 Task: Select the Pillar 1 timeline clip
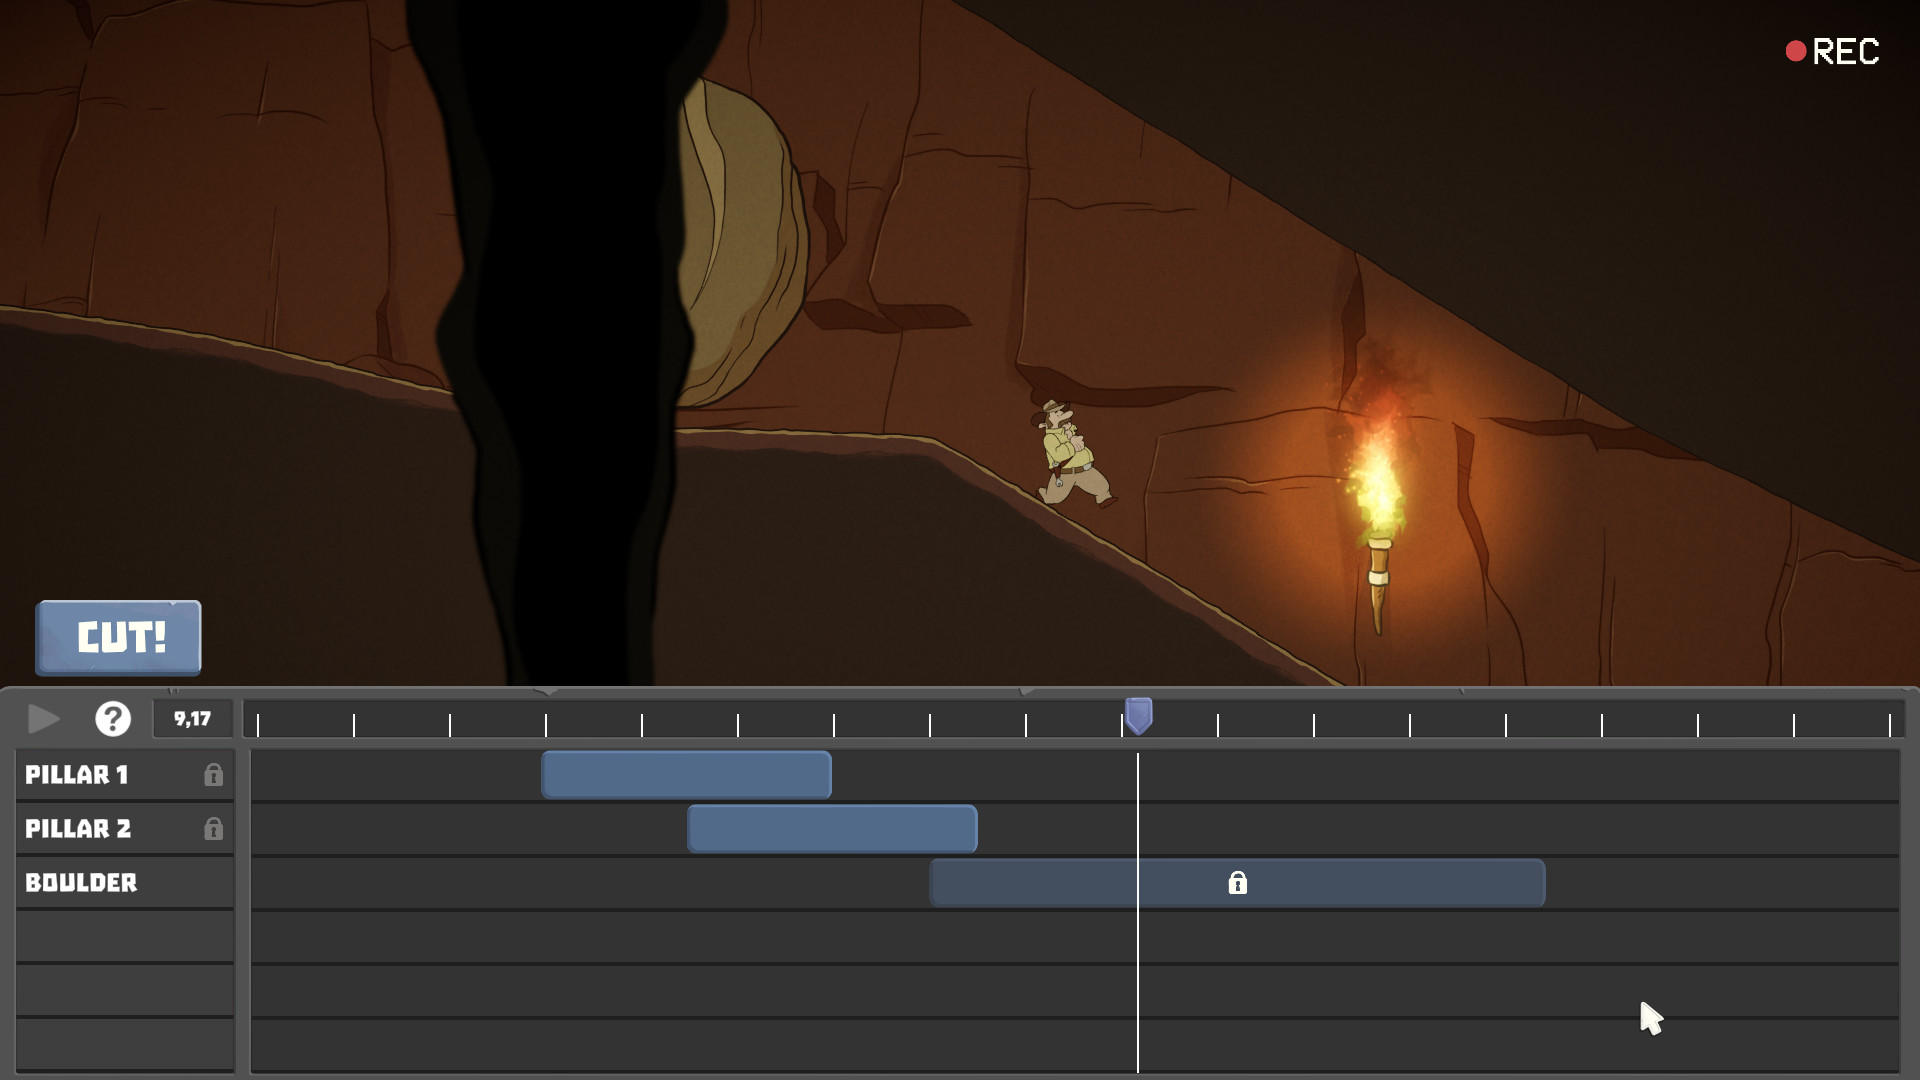click(686, 775)
